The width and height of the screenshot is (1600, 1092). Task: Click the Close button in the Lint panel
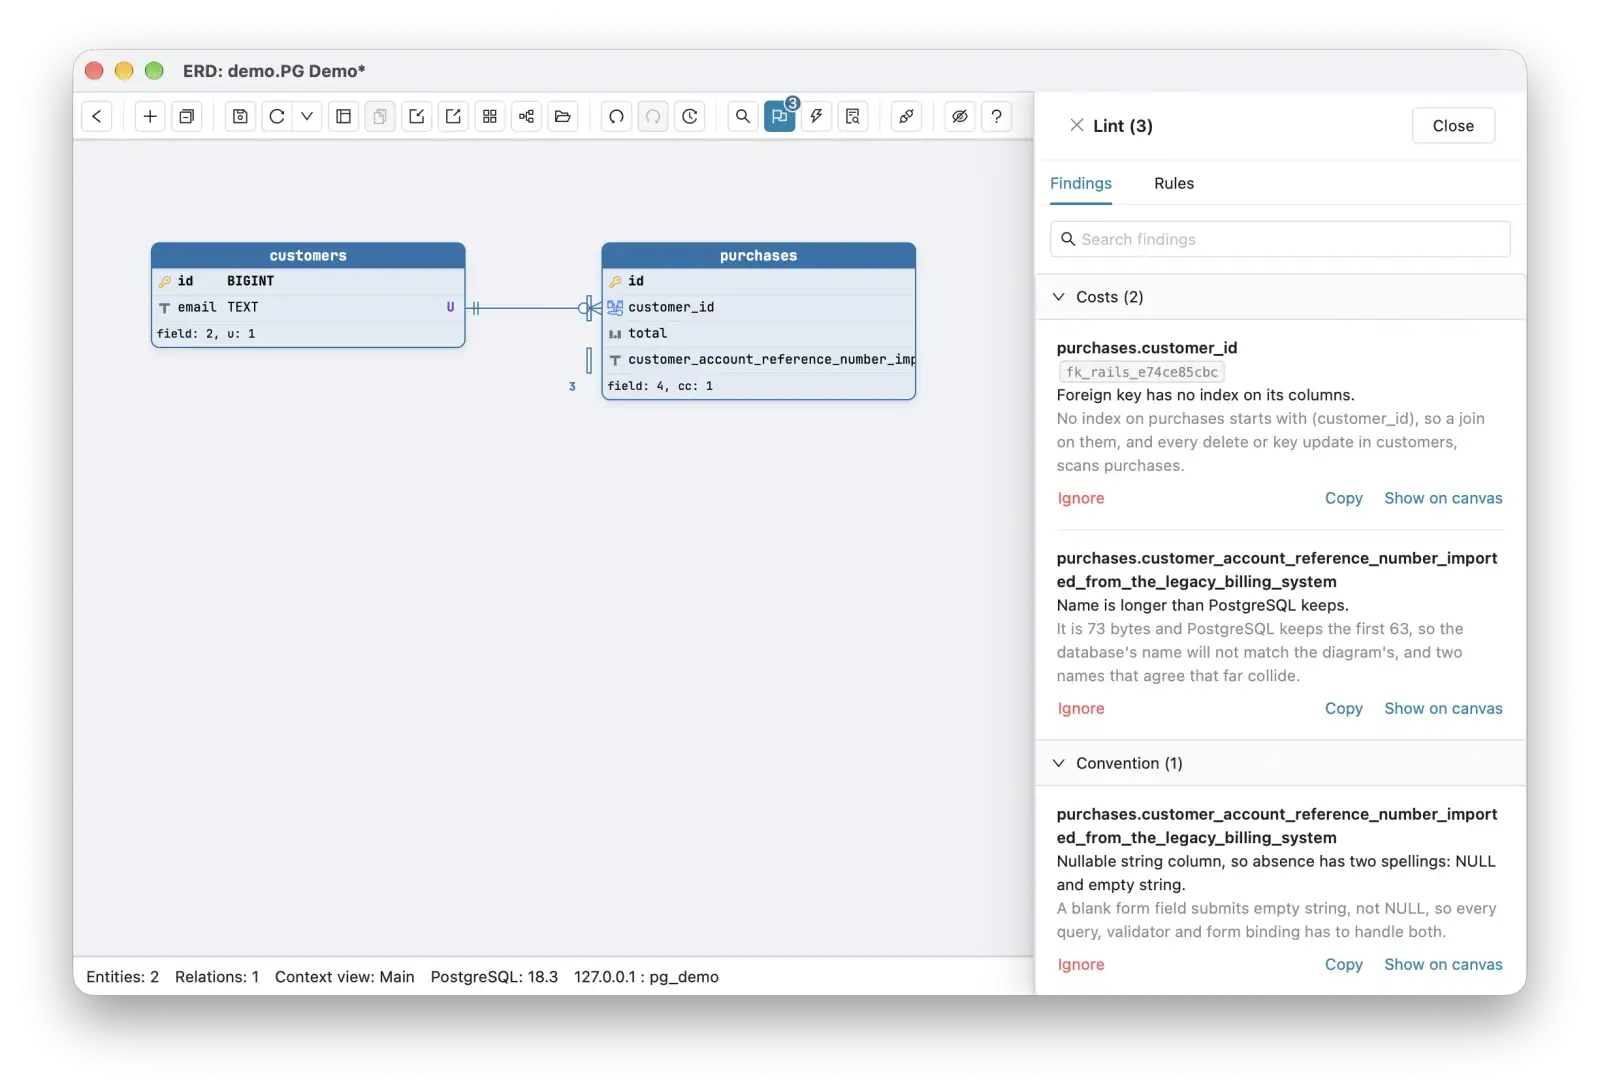point(1453,126)
